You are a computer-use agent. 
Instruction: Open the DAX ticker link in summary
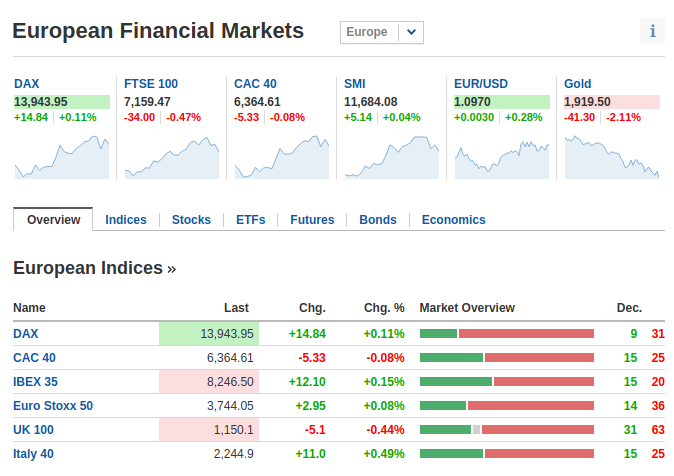(27, 83)
